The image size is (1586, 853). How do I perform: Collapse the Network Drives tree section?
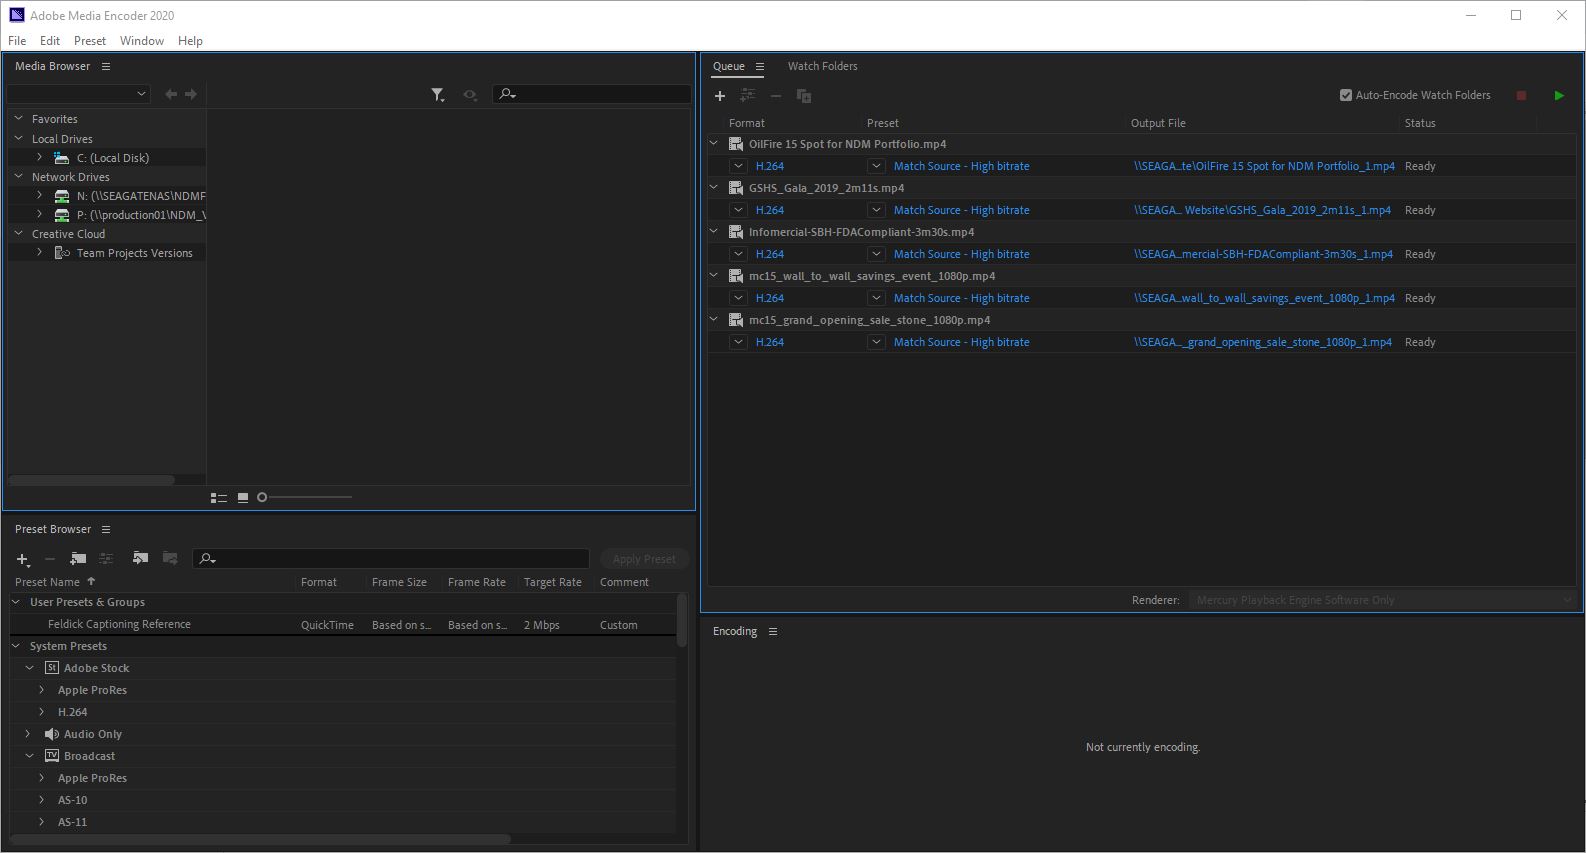[x=18, y=177]
